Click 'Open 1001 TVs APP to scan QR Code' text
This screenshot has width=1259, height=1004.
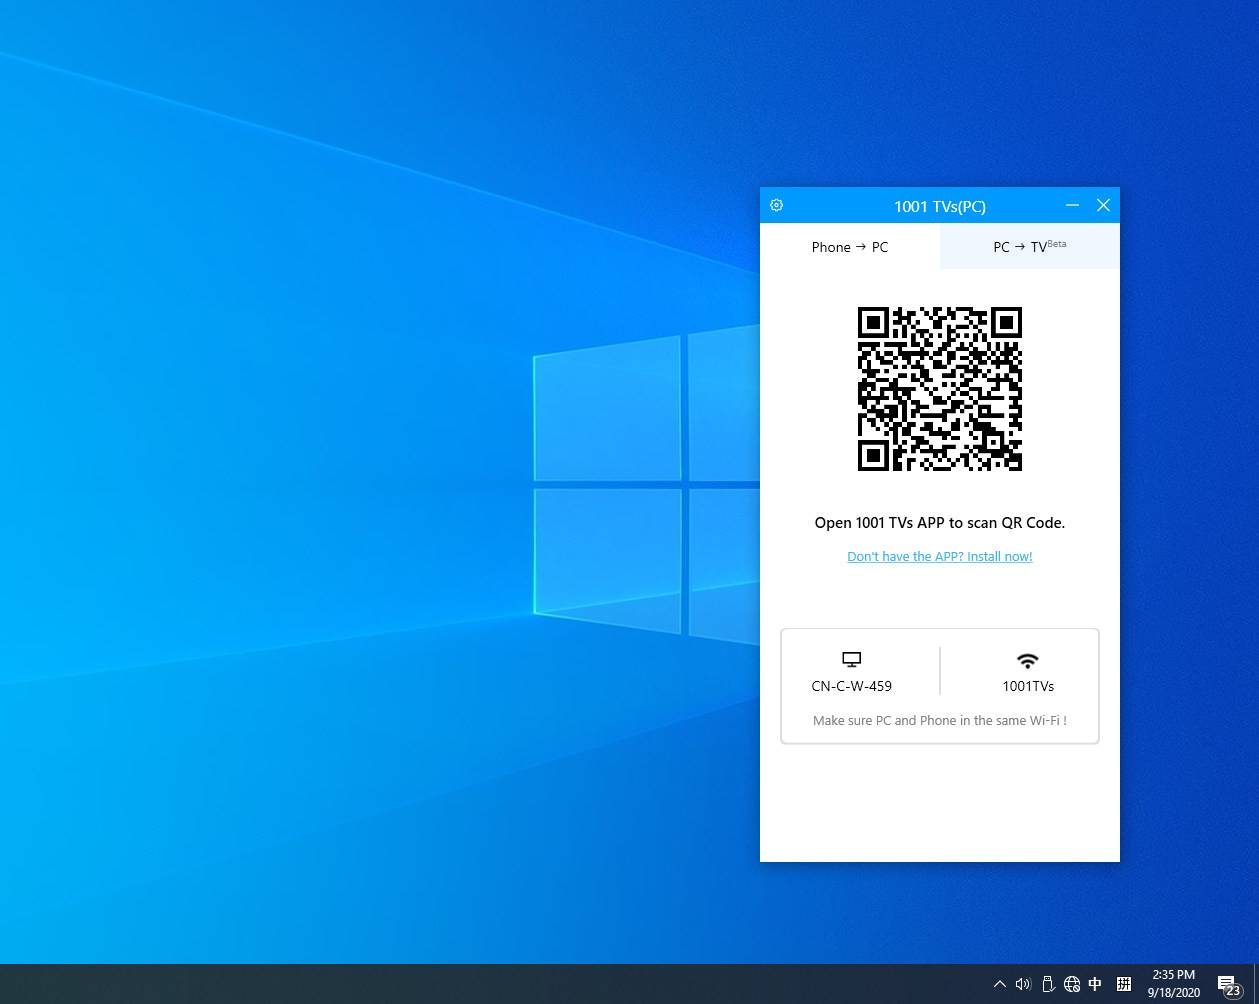click(x=940, y=523)
